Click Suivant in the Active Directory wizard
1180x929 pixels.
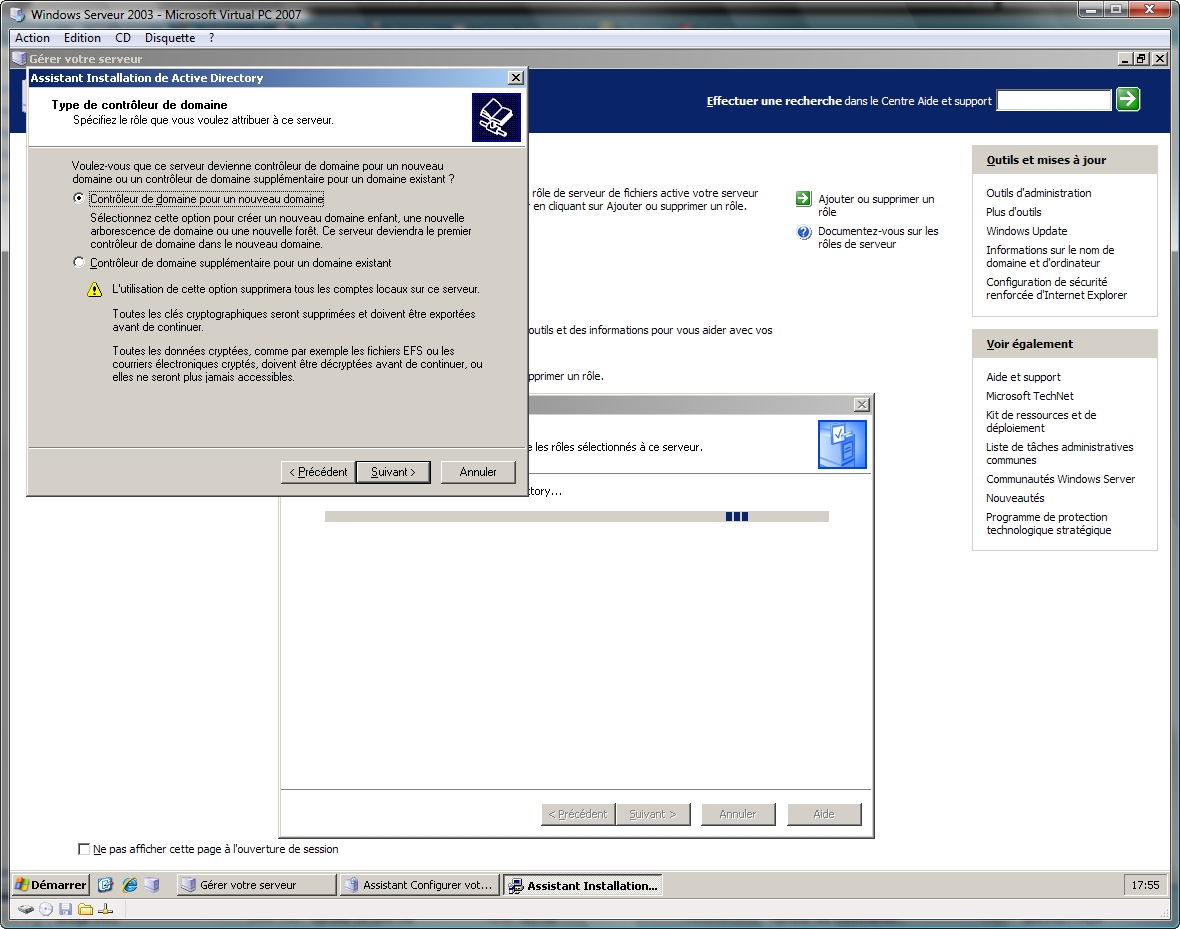click(393, 472)
